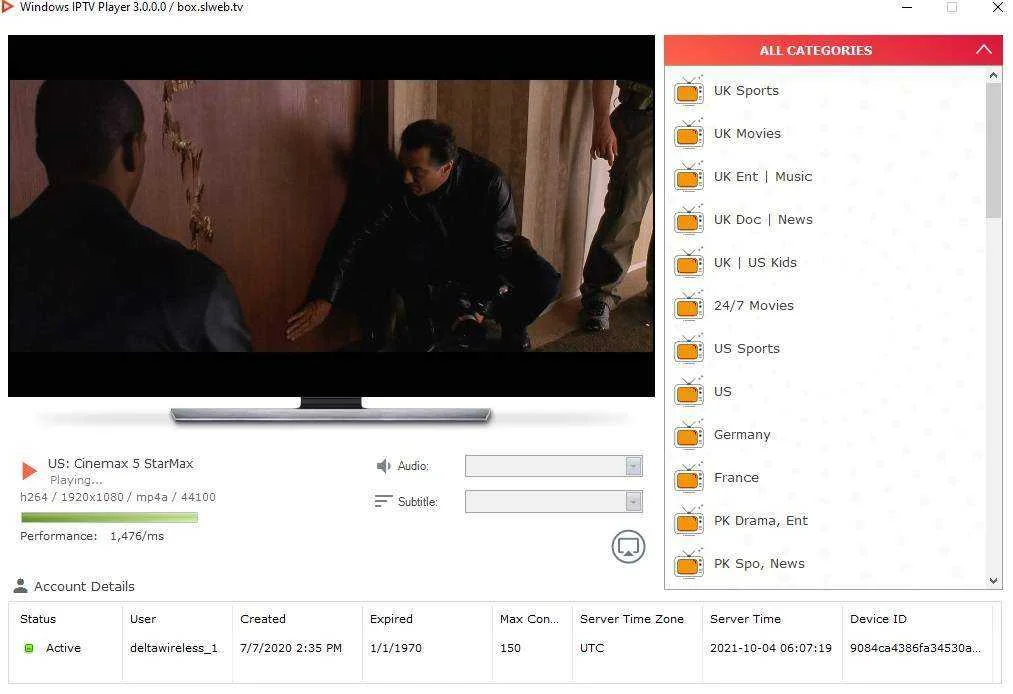Click the 9084ca4386fa34530a... device ID value

[915, 648]
